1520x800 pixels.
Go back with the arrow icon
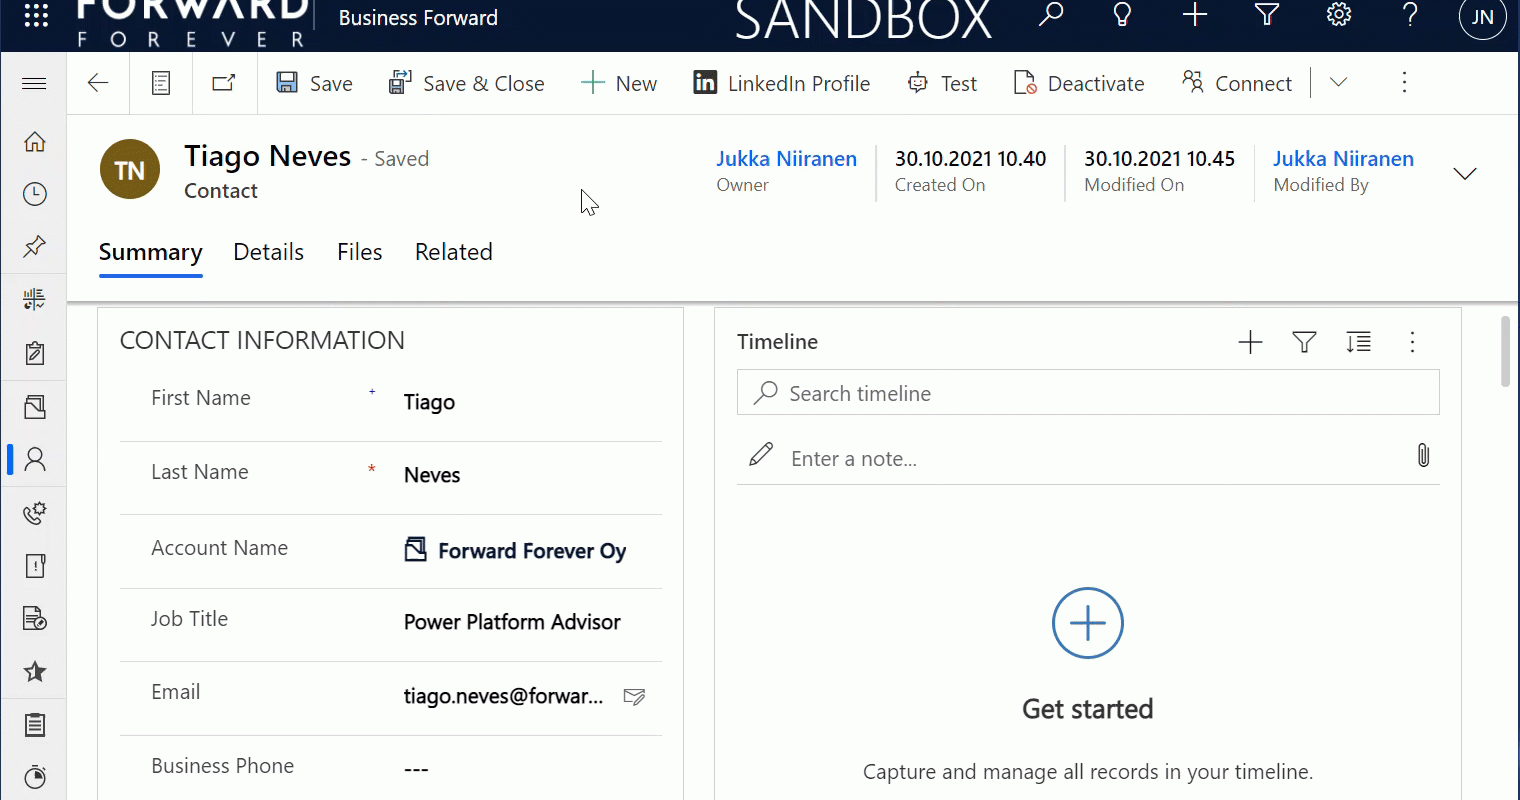coord(98,83)
